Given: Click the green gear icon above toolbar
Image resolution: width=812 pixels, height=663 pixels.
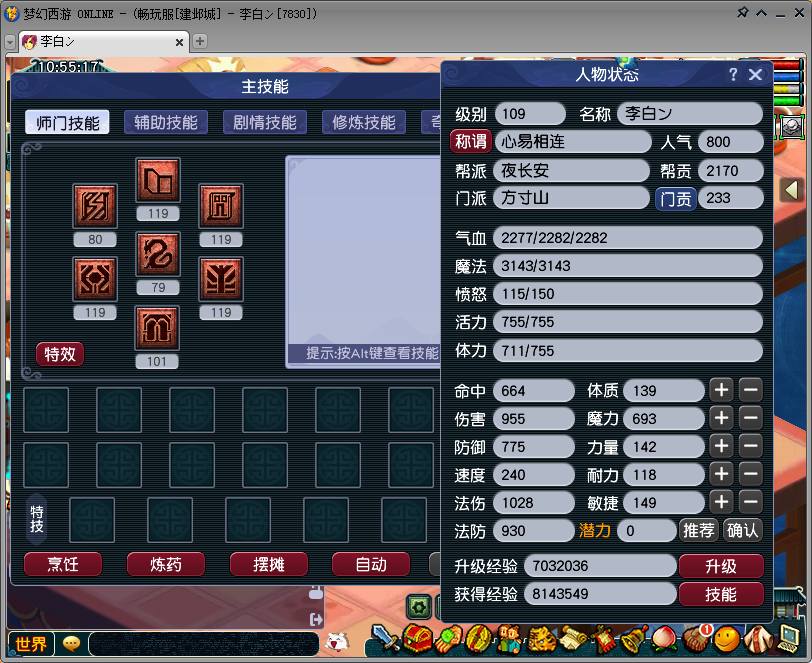Looking at the screenshot, I should [418, 607].
